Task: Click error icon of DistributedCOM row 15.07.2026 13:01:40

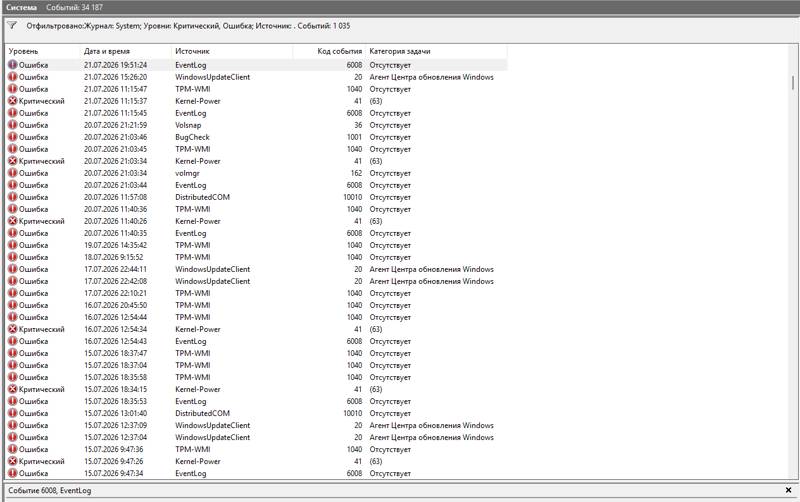Action: coord(13,413)
